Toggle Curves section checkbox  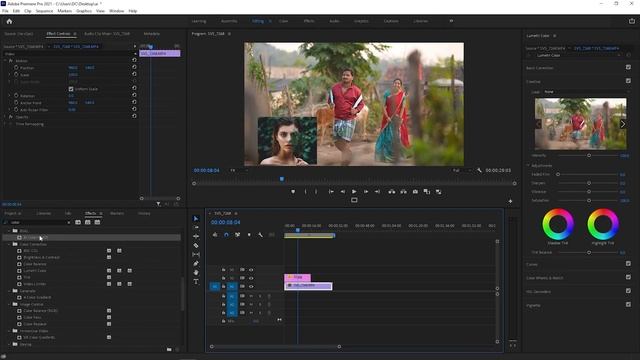point(628,264)
